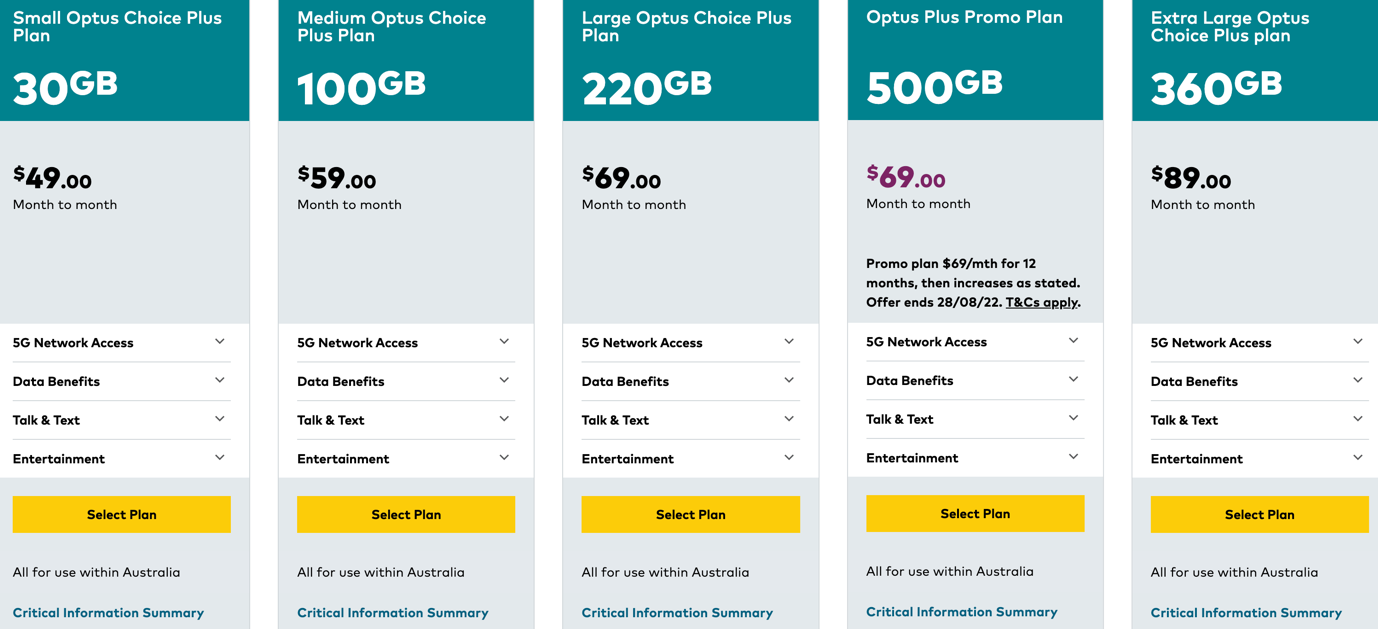Expand Data Benefits in Large plan

point(690,381)
